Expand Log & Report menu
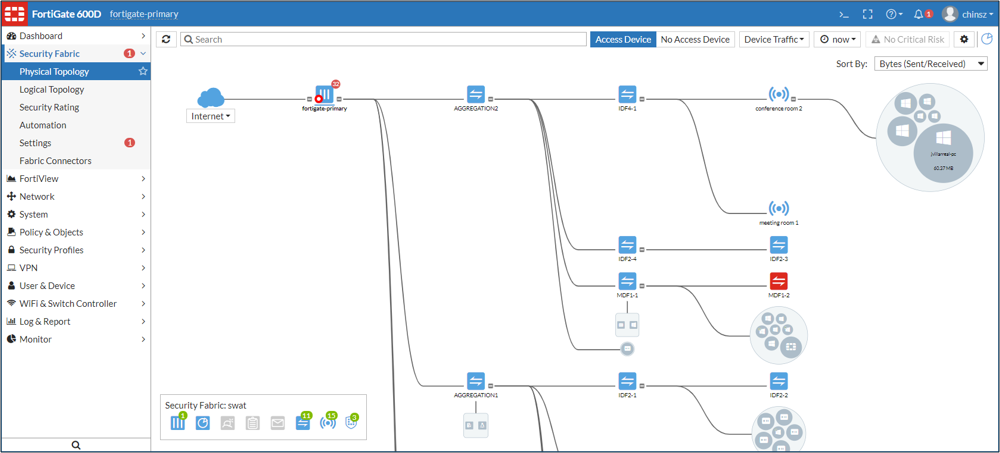The height and width of the screenshot is (453, 1000). coord(76,322)
